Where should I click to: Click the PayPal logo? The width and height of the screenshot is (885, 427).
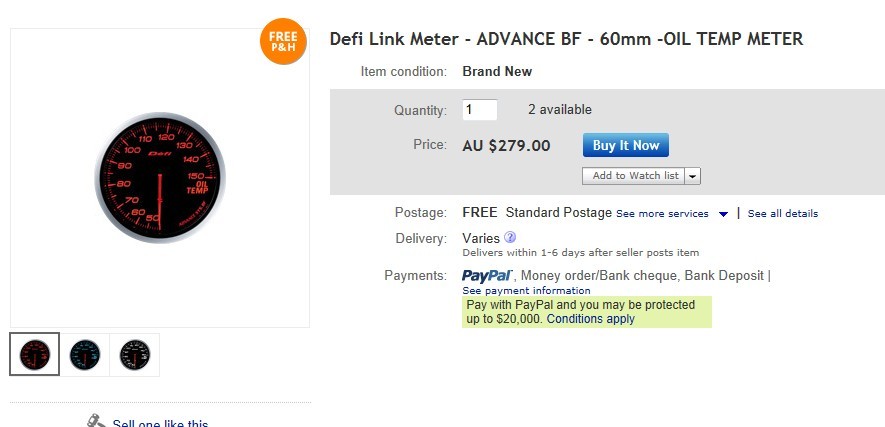pos(488,276)
